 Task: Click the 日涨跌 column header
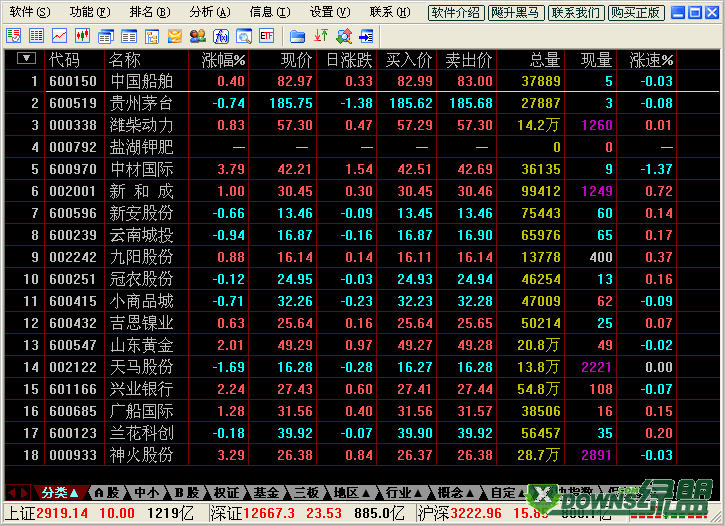(x=349, y=60)
